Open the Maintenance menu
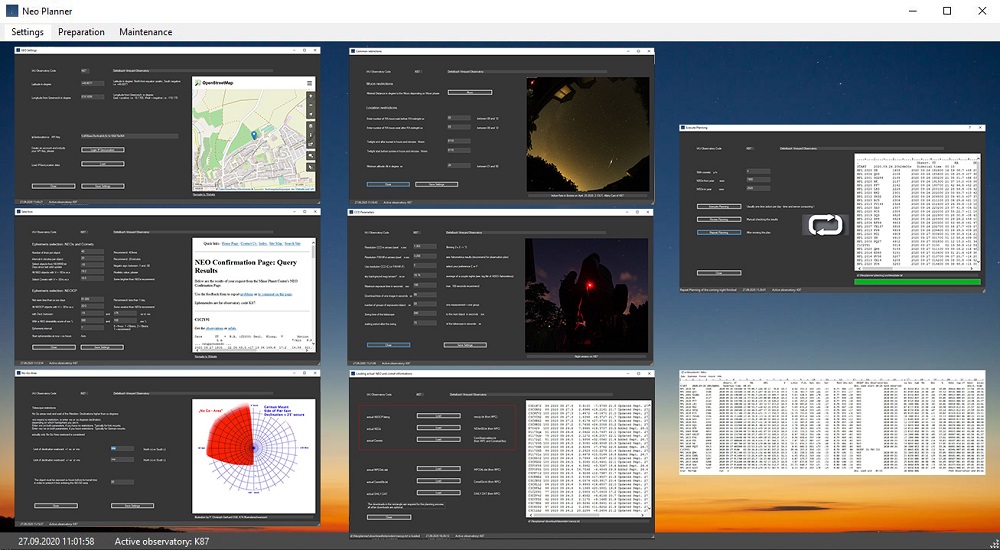Image resolution: width=1000 pixels, height=550 pixels. (145, 32)
